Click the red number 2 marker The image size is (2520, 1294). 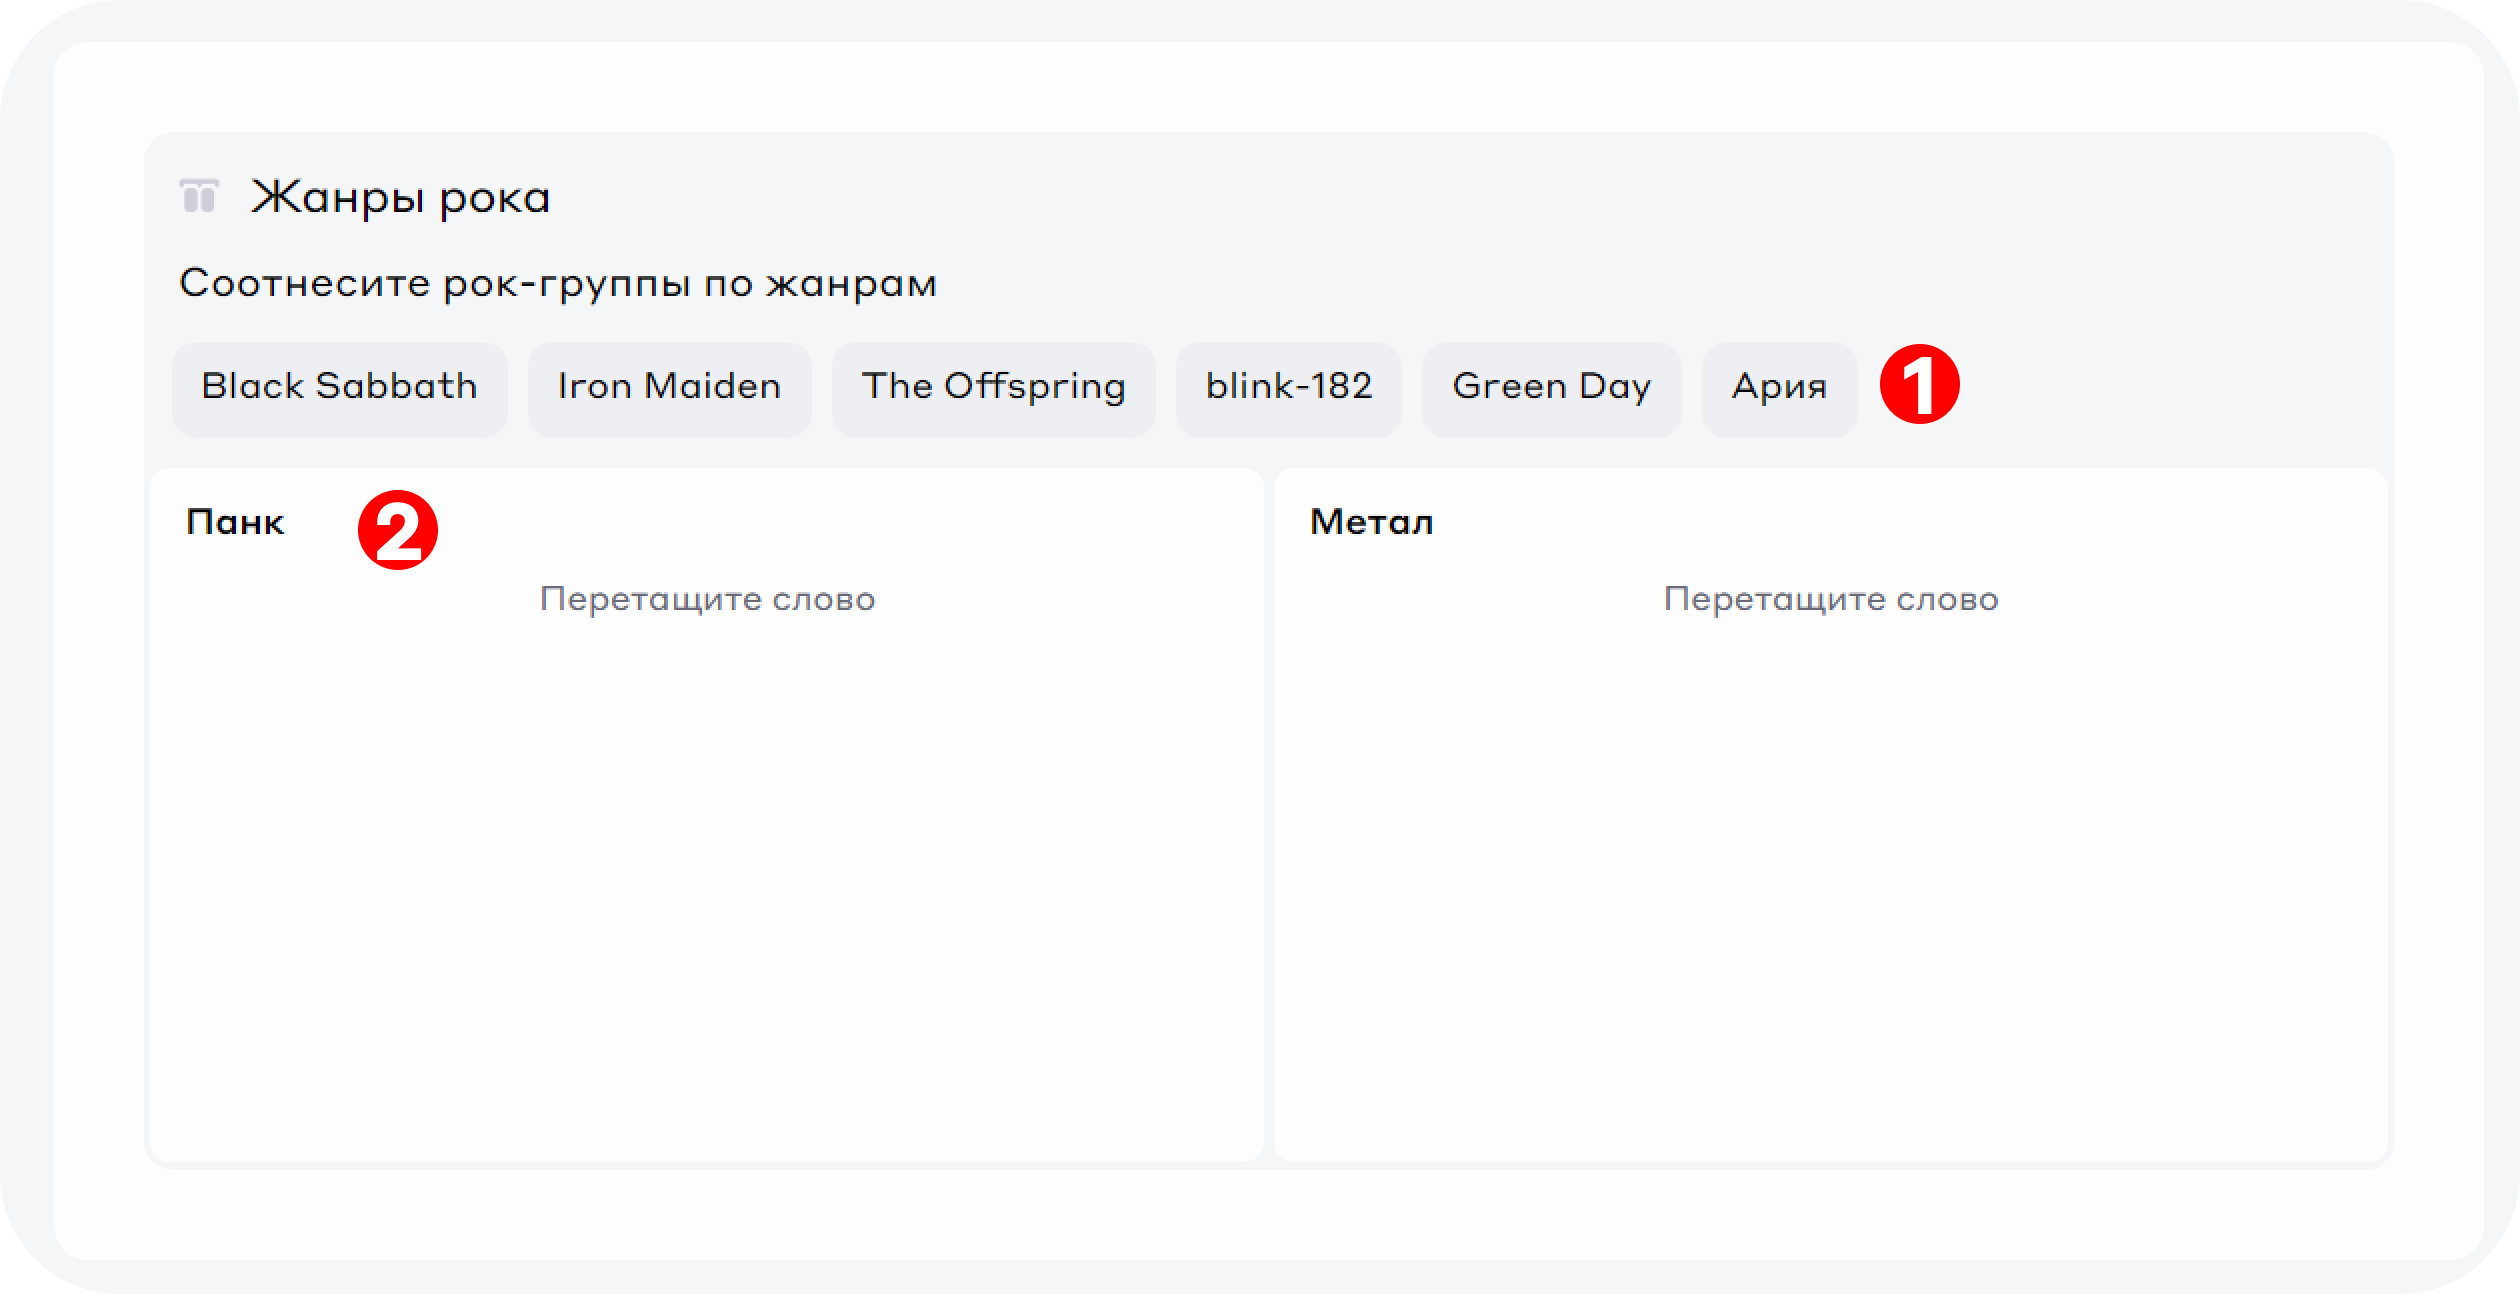(x=398, y=530)
